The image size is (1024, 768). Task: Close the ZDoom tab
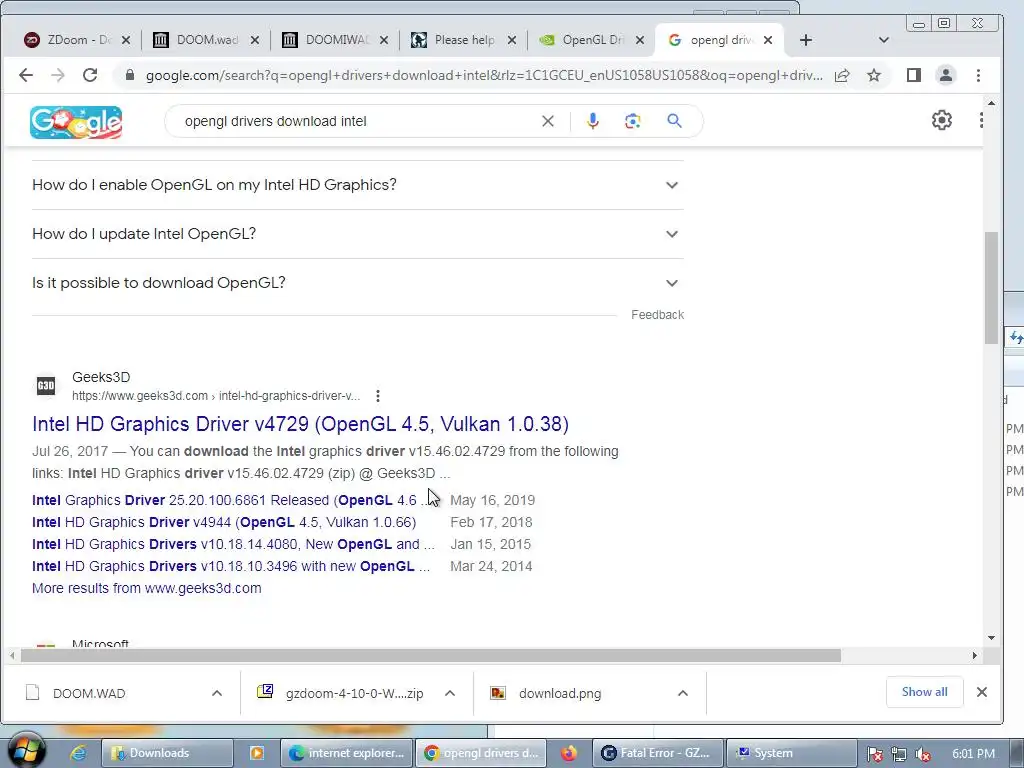(126, 40)
